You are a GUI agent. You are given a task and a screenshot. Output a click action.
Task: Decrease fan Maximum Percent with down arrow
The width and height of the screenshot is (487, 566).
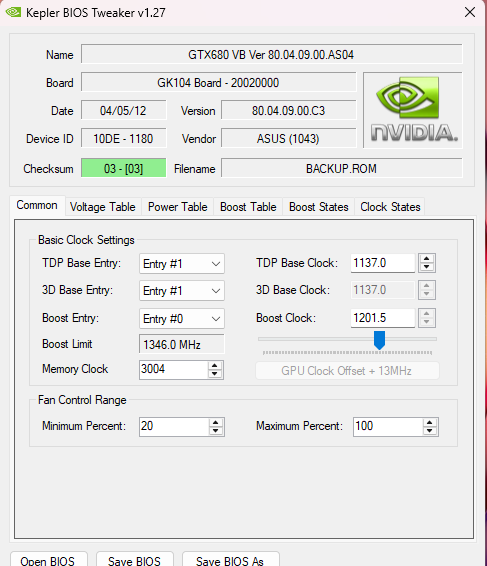pyautogui.click(x=430, y=431)
